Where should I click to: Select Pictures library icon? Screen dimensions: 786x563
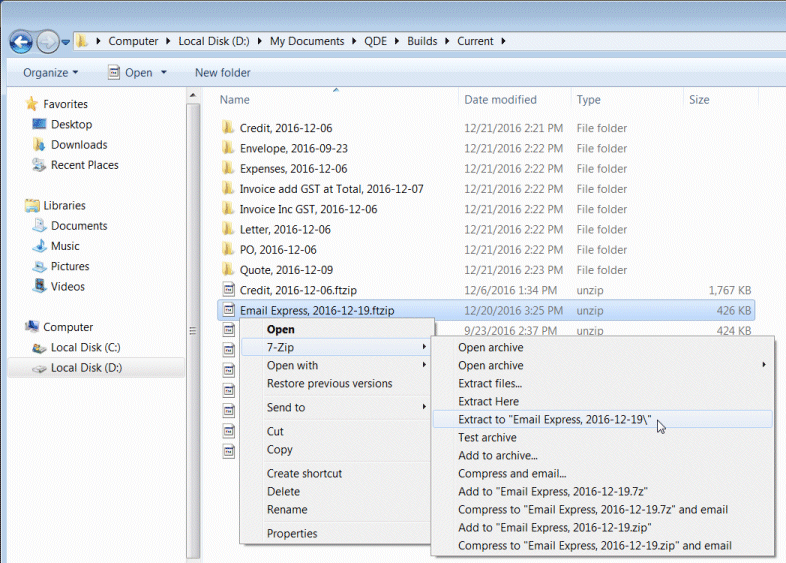39,266
